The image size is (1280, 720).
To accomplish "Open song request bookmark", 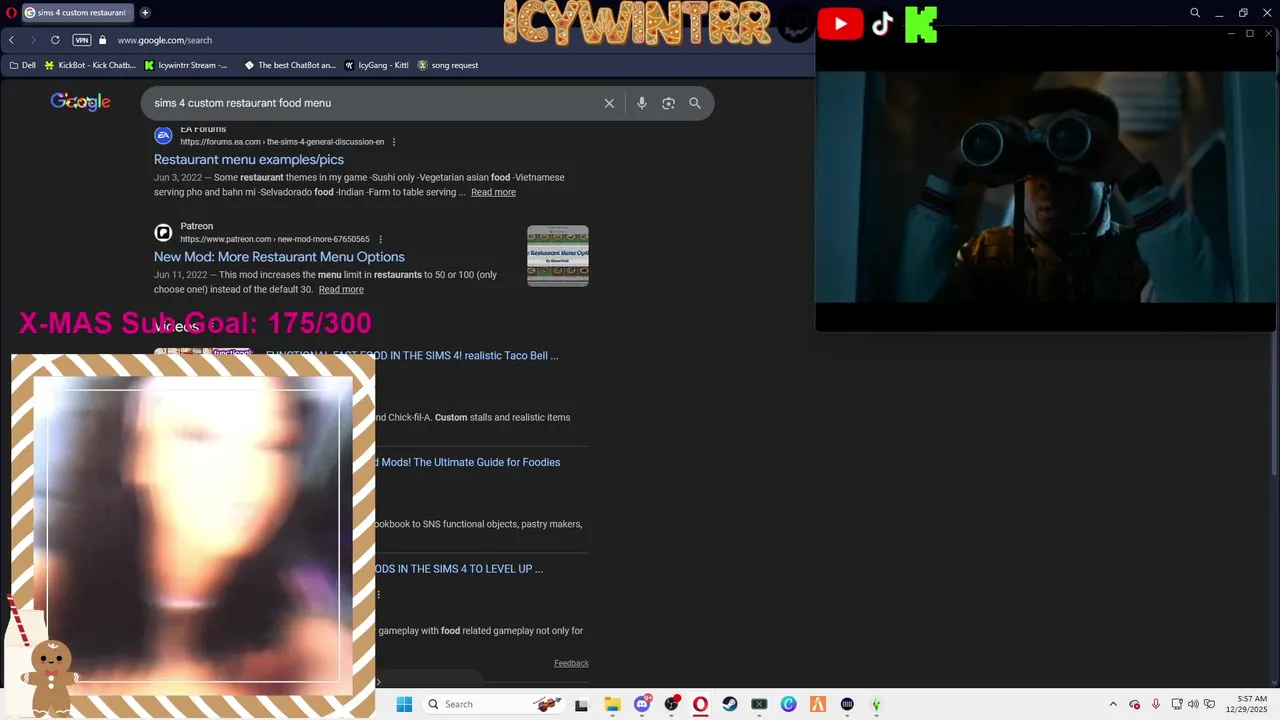I will 448,65.
